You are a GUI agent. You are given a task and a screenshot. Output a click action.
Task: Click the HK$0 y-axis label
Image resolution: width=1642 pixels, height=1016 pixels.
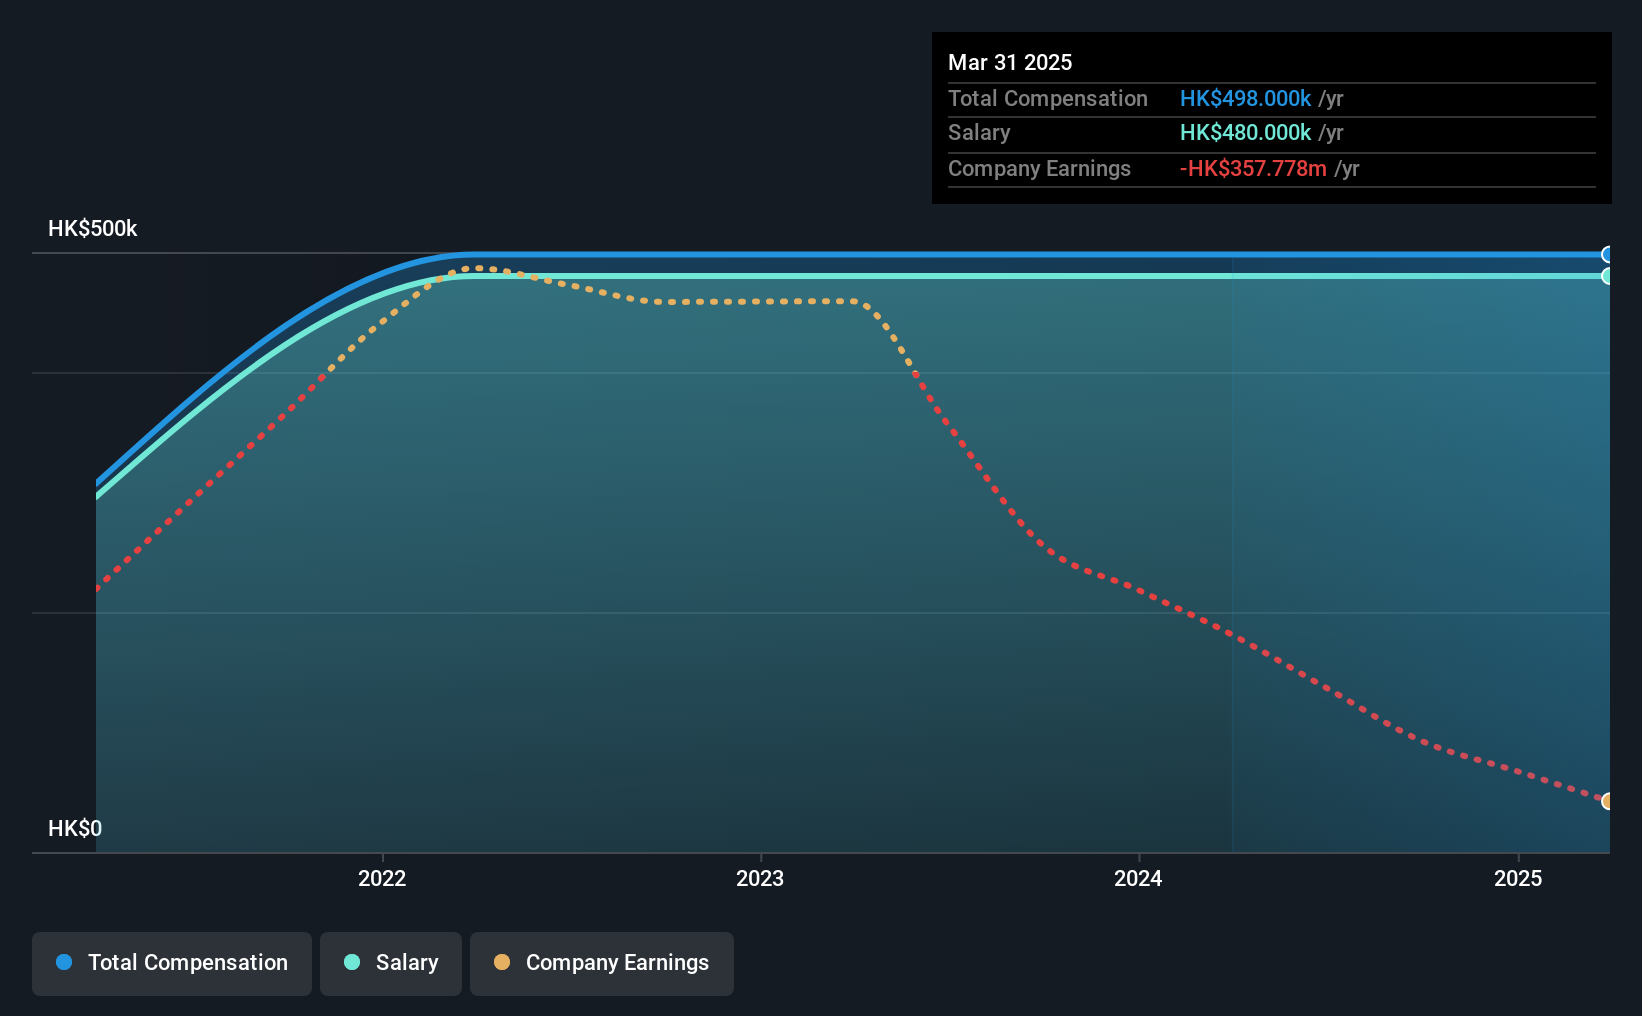click(75, 828)
